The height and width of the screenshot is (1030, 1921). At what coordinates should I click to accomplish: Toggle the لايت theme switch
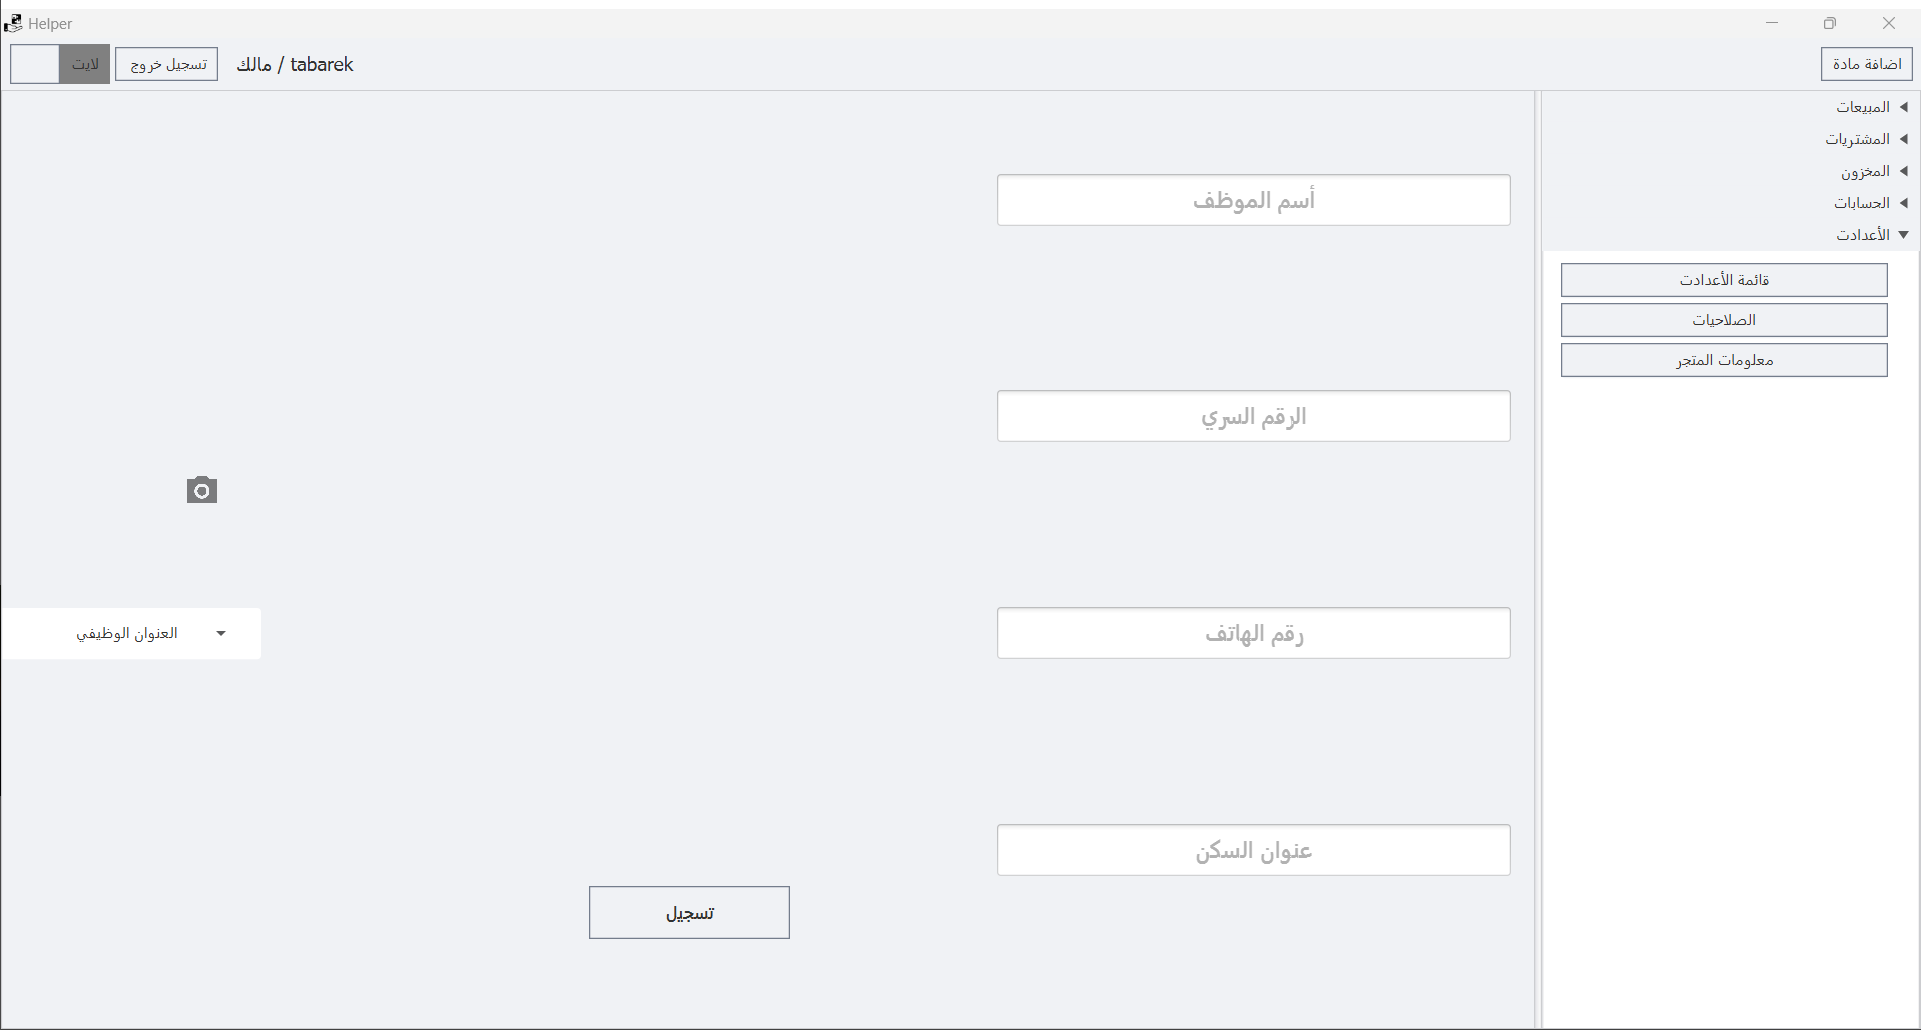tap(60, 64)
